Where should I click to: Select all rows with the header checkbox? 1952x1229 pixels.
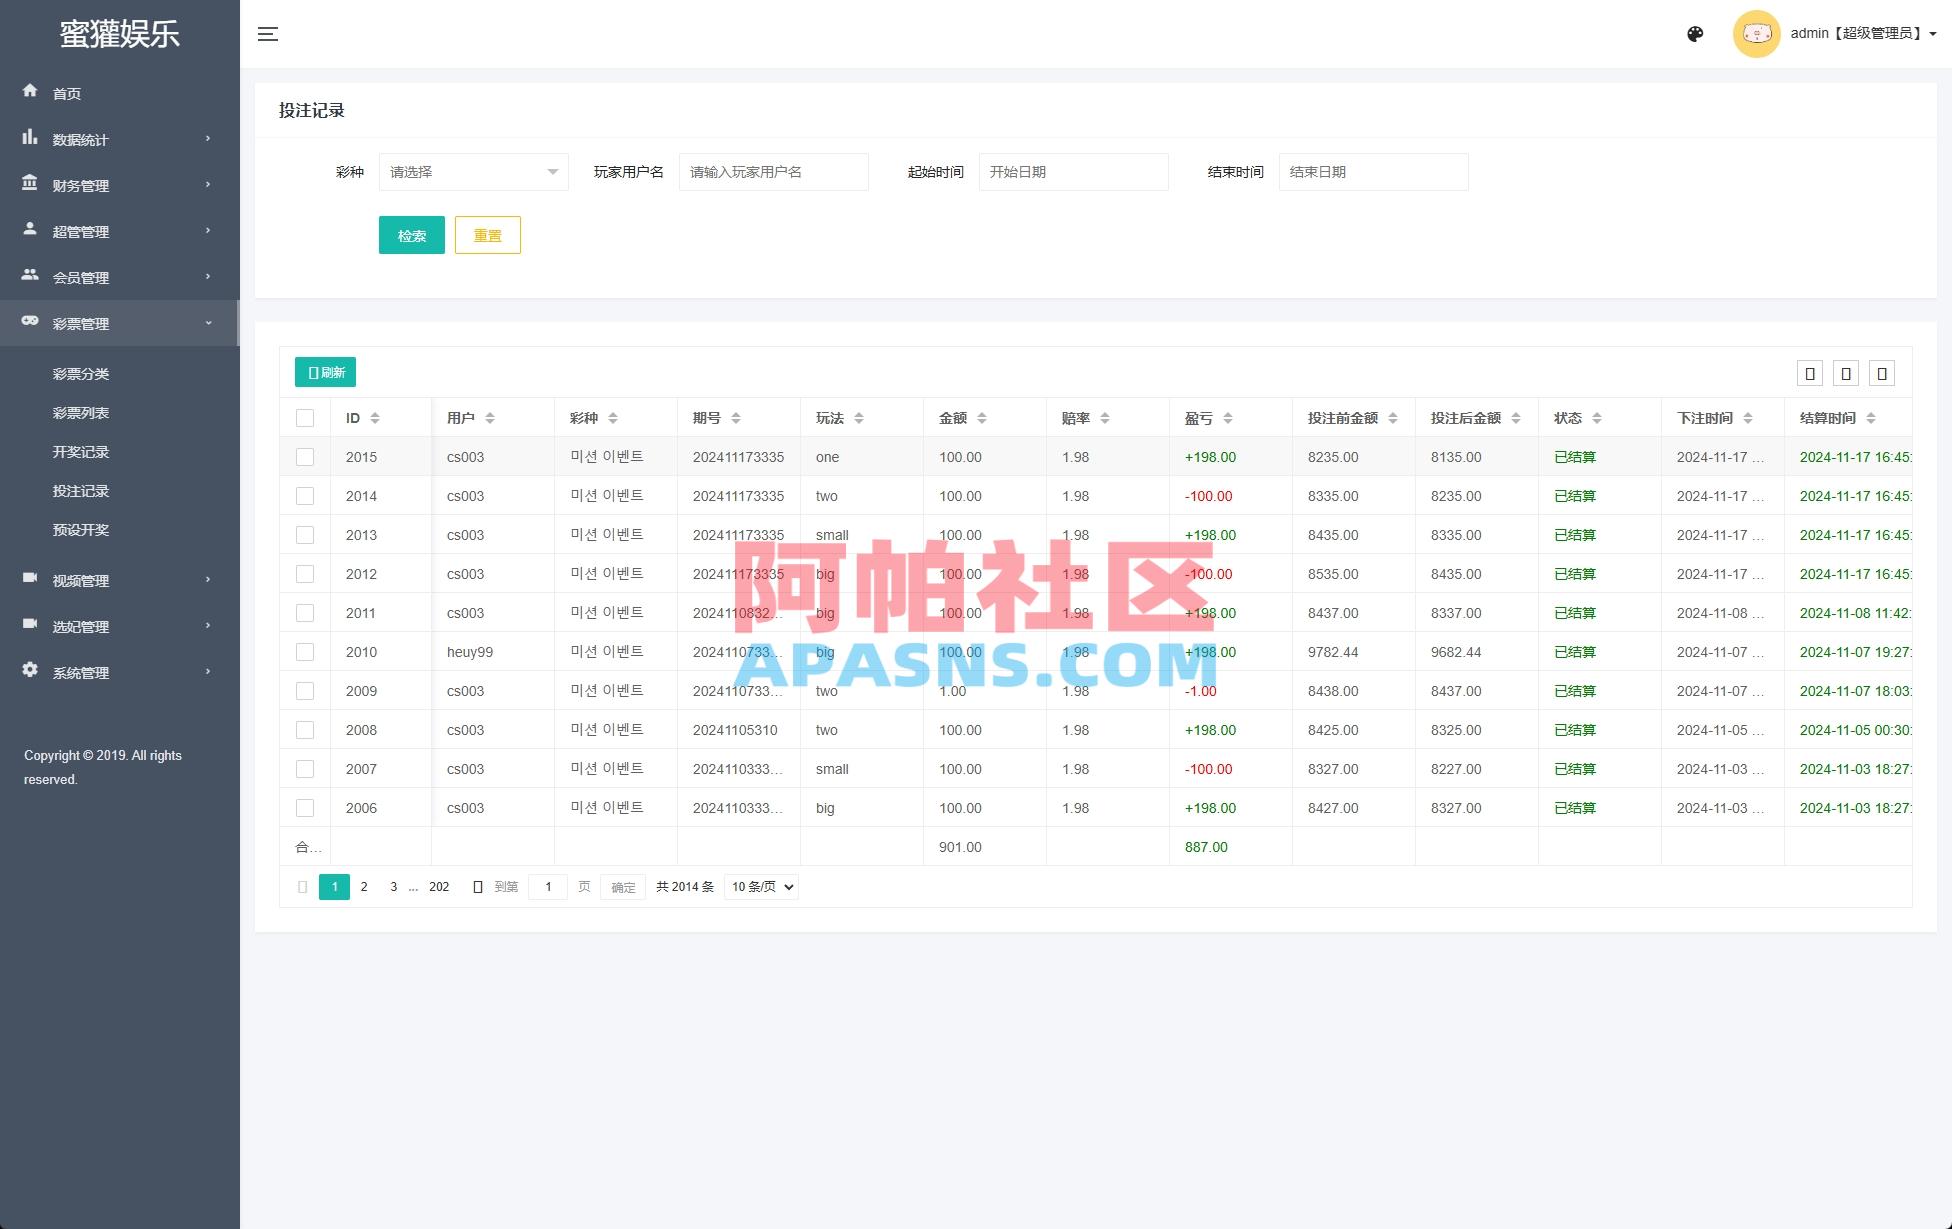[305, 417]
